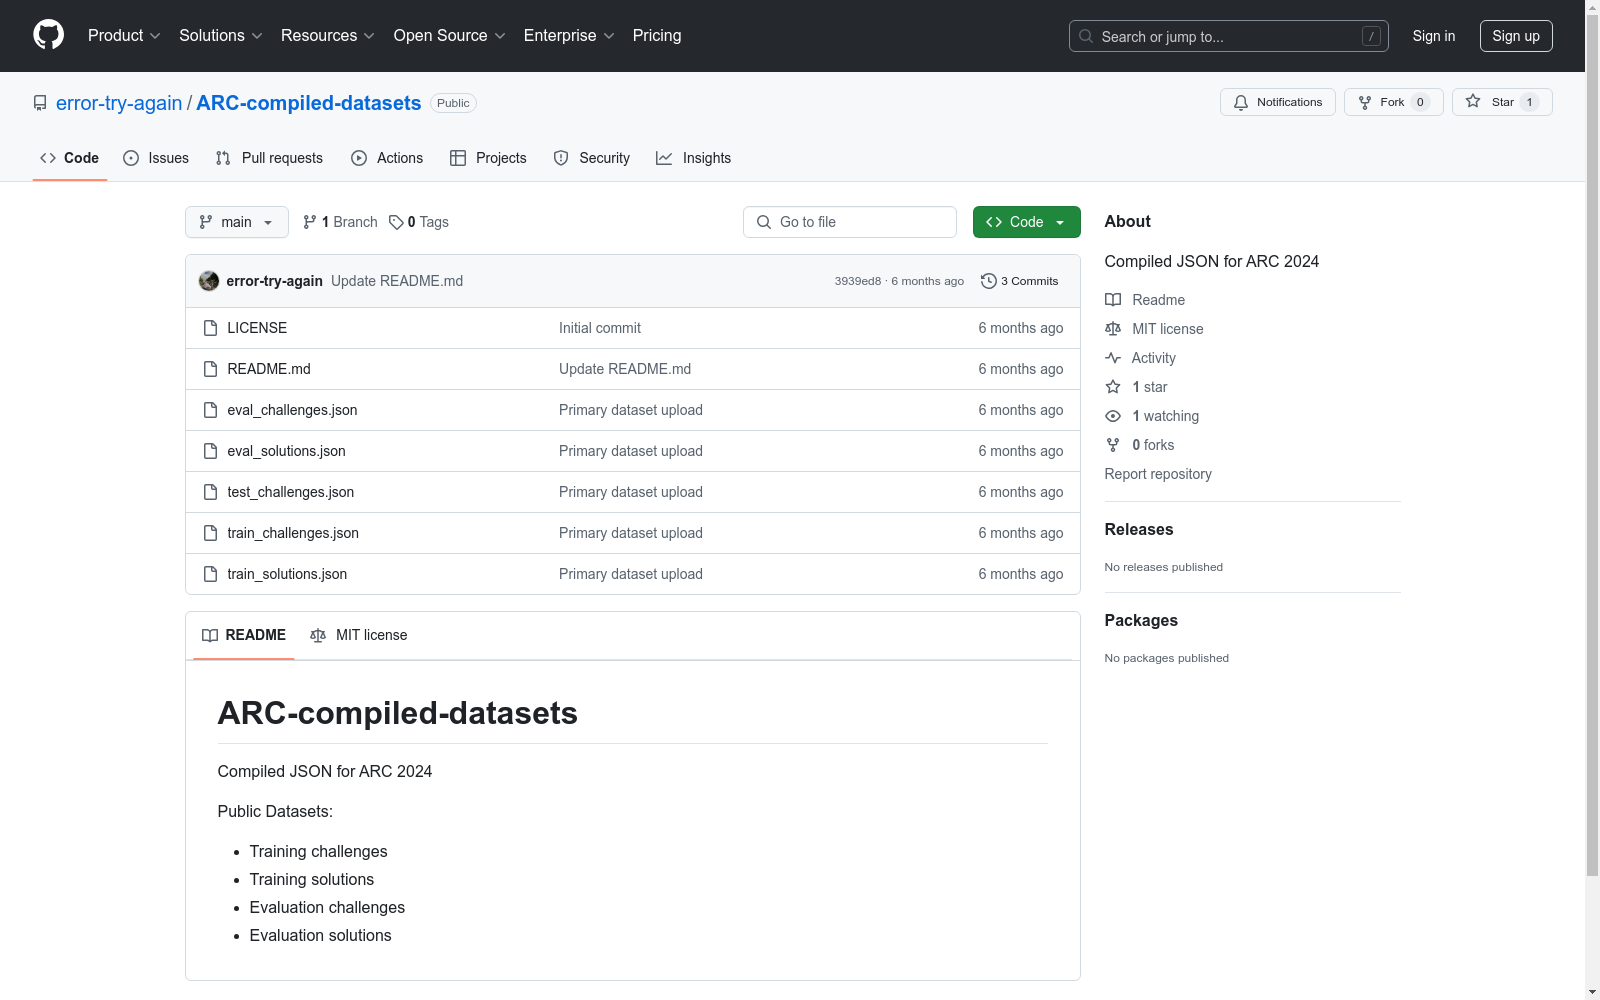Click the file icon beside train_solutions.json

(x=210, y=574)
